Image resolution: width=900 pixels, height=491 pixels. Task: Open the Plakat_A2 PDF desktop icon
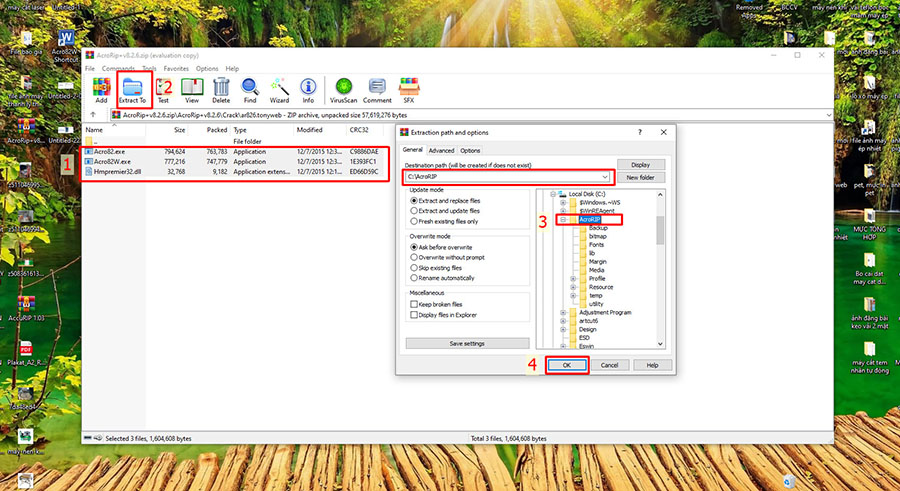click(26, 353)
